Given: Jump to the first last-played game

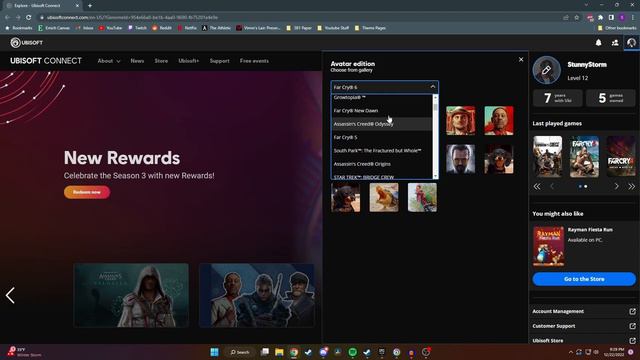Looking at the screenshot, I should click(x=537, y=187).
